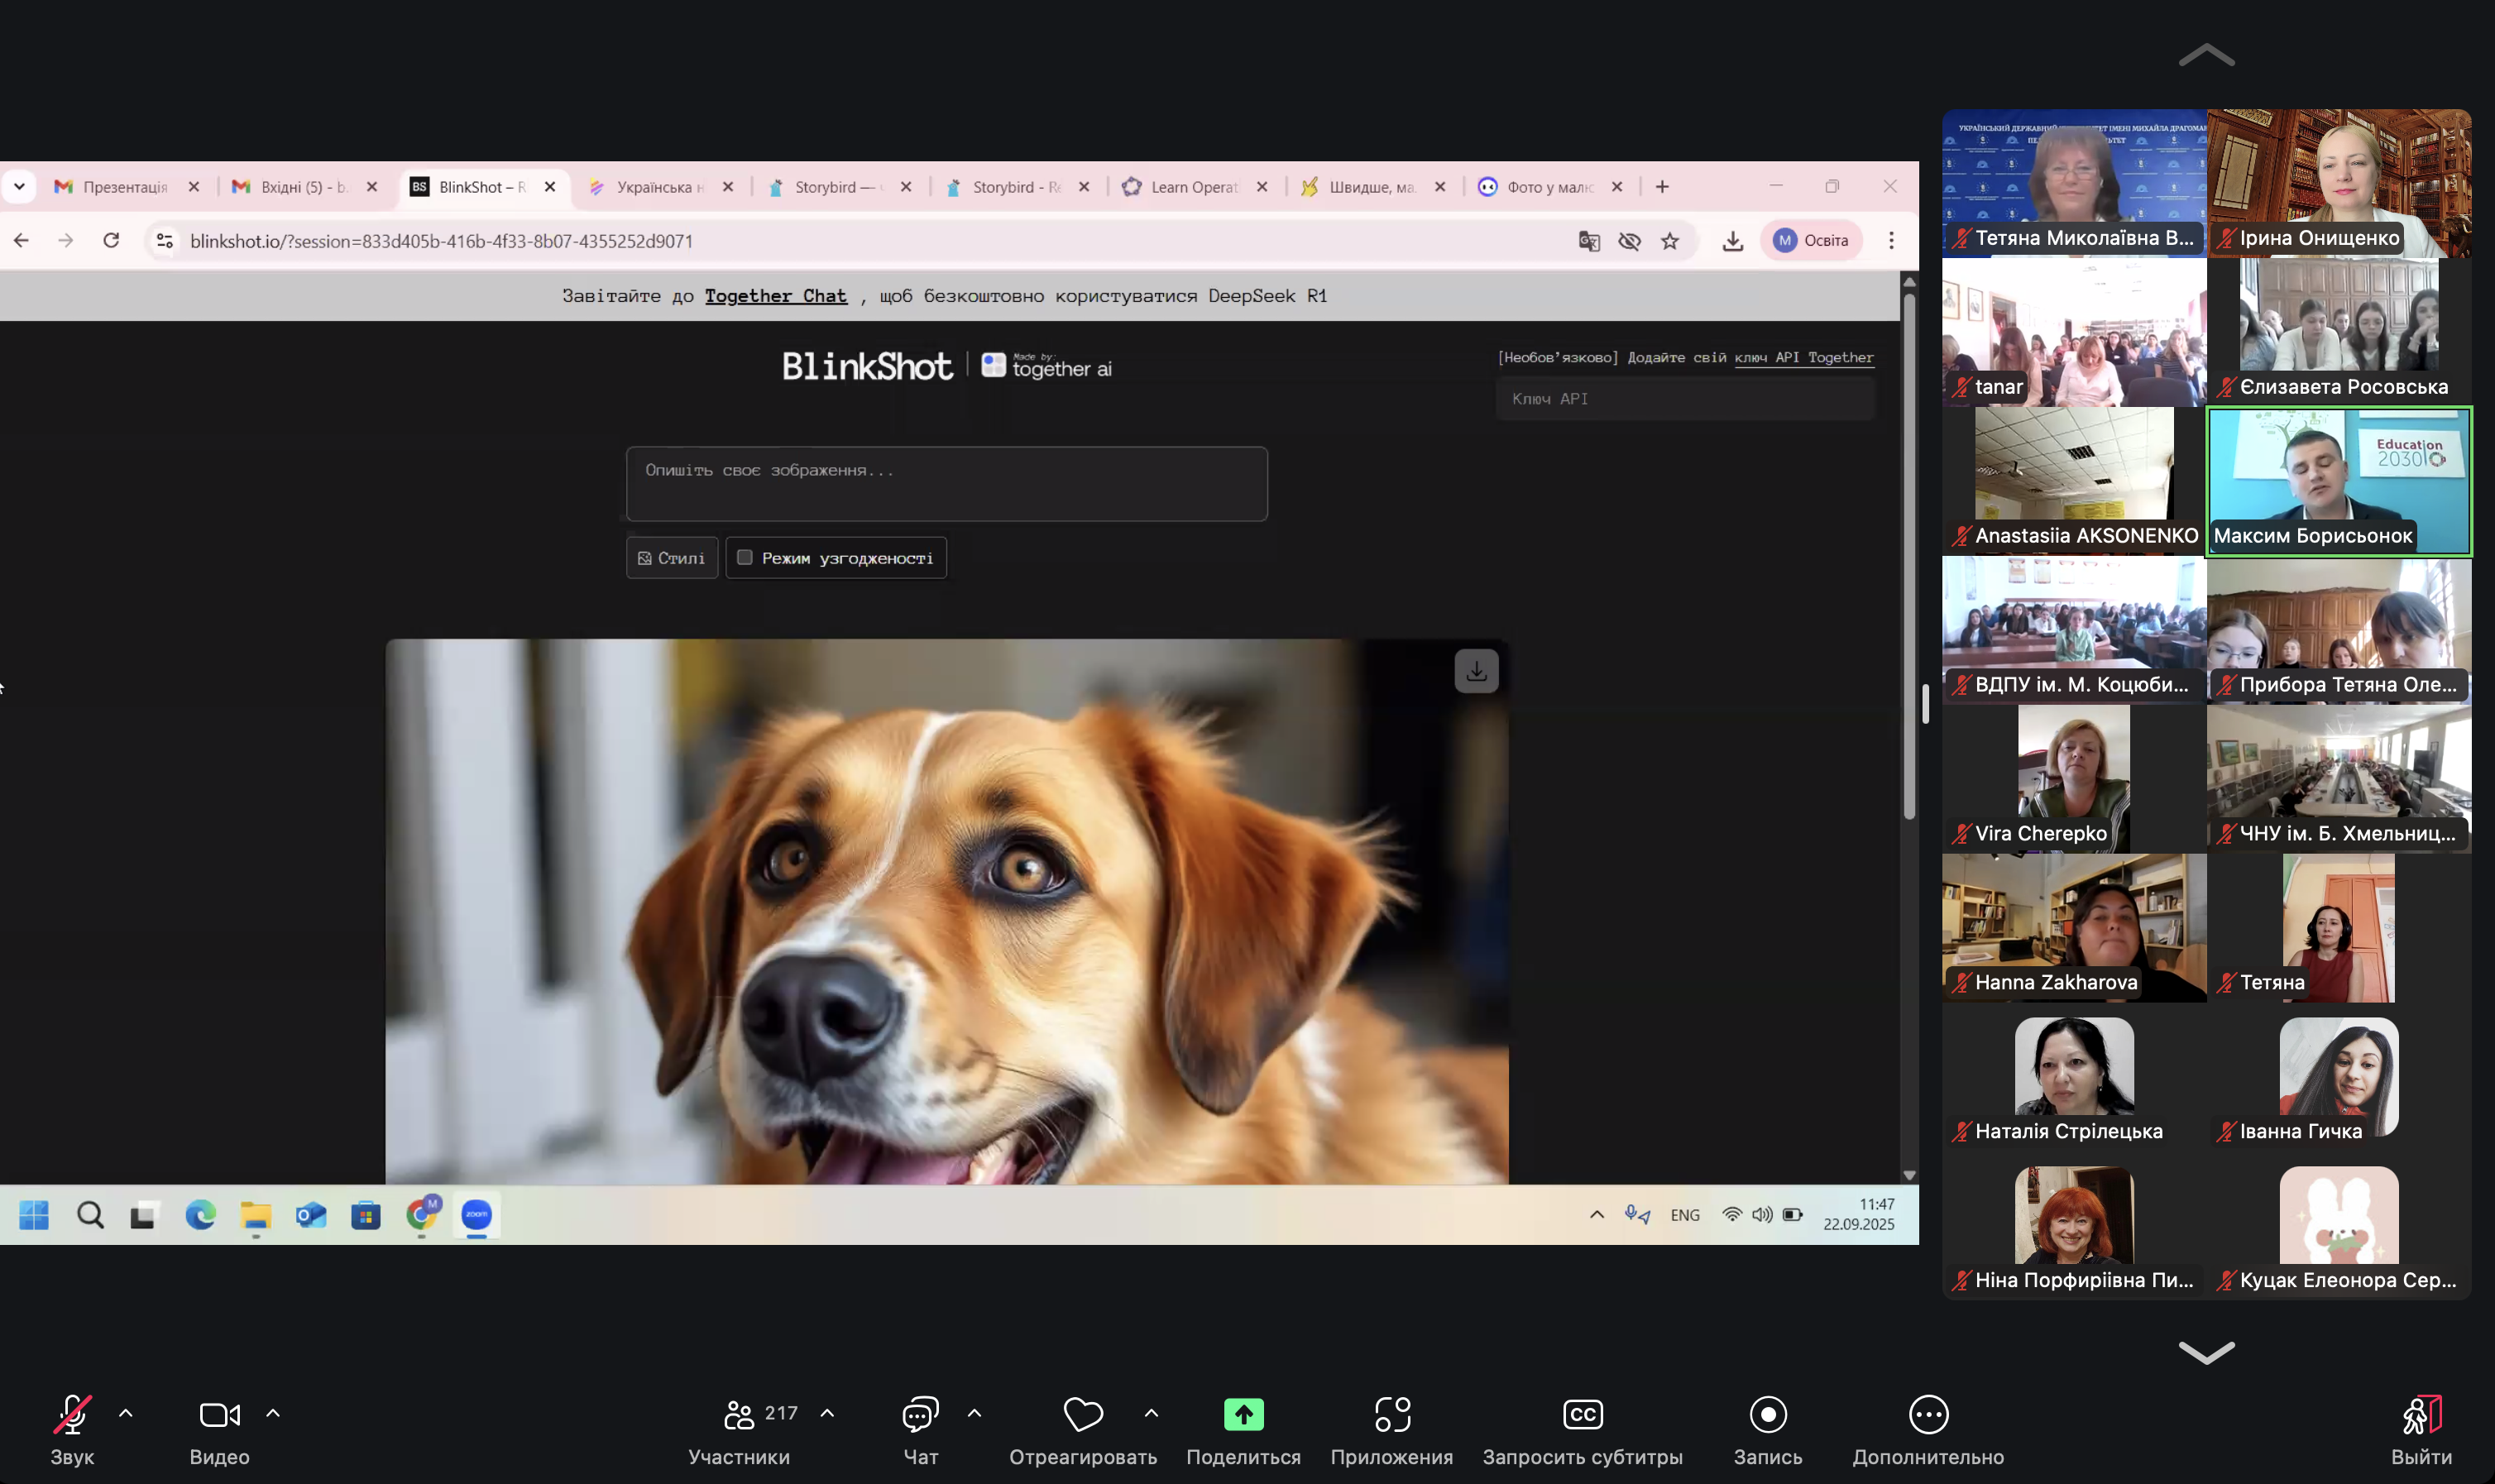2495x1484 pixels.
Task: Start recording with Запись icon
Action: click(1767, 1414)
